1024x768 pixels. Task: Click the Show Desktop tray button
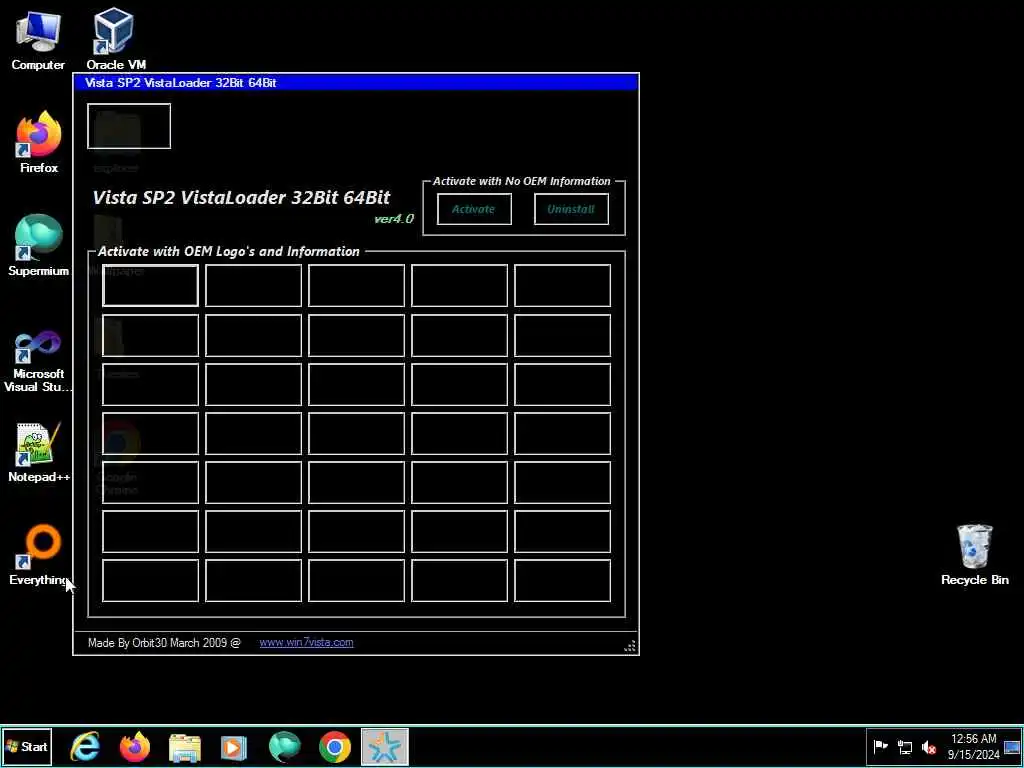[1012, 746]
